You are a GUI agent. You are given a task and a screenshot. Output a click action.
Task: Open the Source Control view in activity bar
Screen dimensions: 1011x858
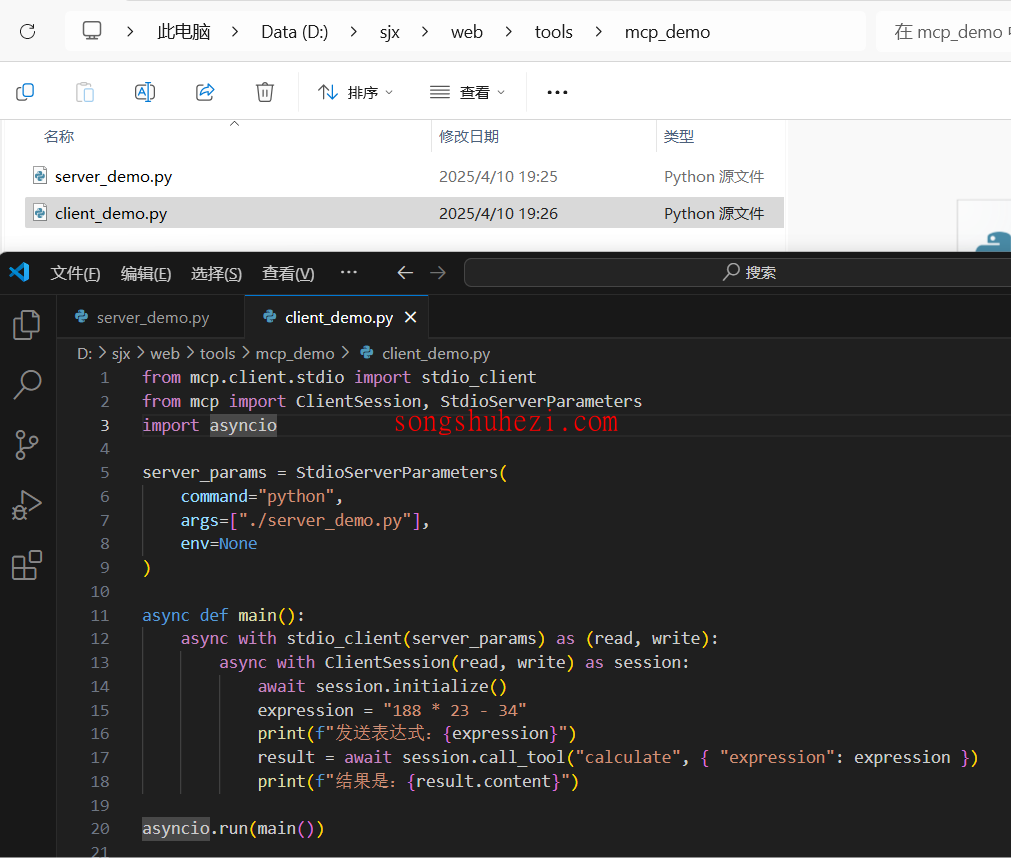[26, 445]
